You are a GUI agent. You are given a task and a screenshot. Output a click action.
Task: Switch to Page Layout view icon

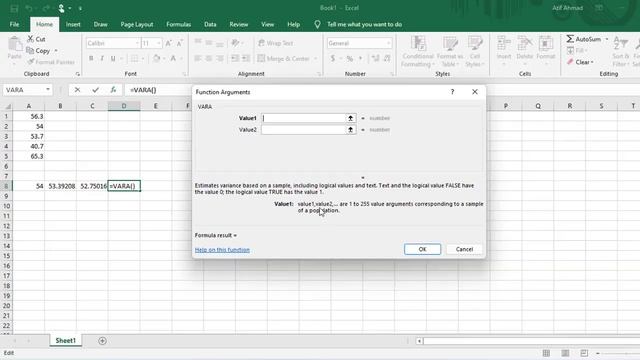tap(565, 353)
